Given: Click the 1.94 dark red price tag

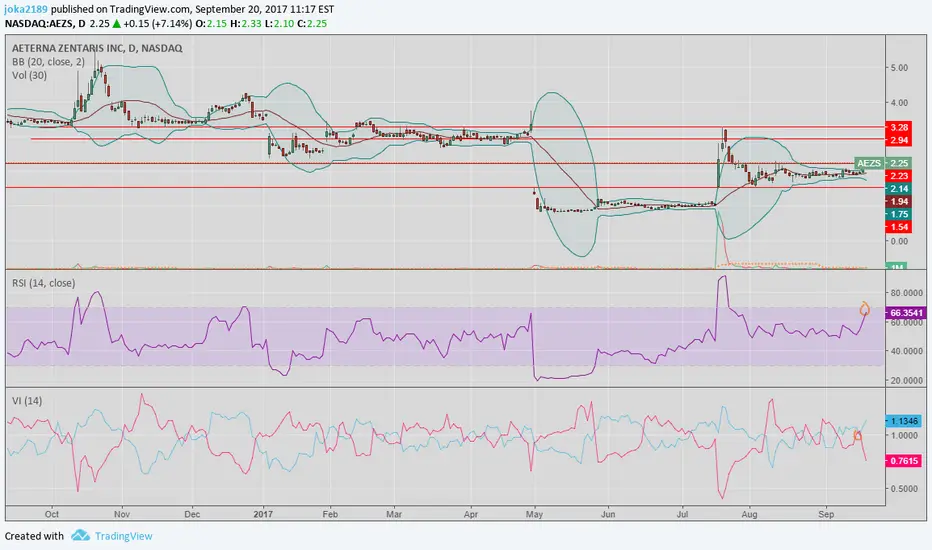Looking at the screenshot, I should coord(899,202).
